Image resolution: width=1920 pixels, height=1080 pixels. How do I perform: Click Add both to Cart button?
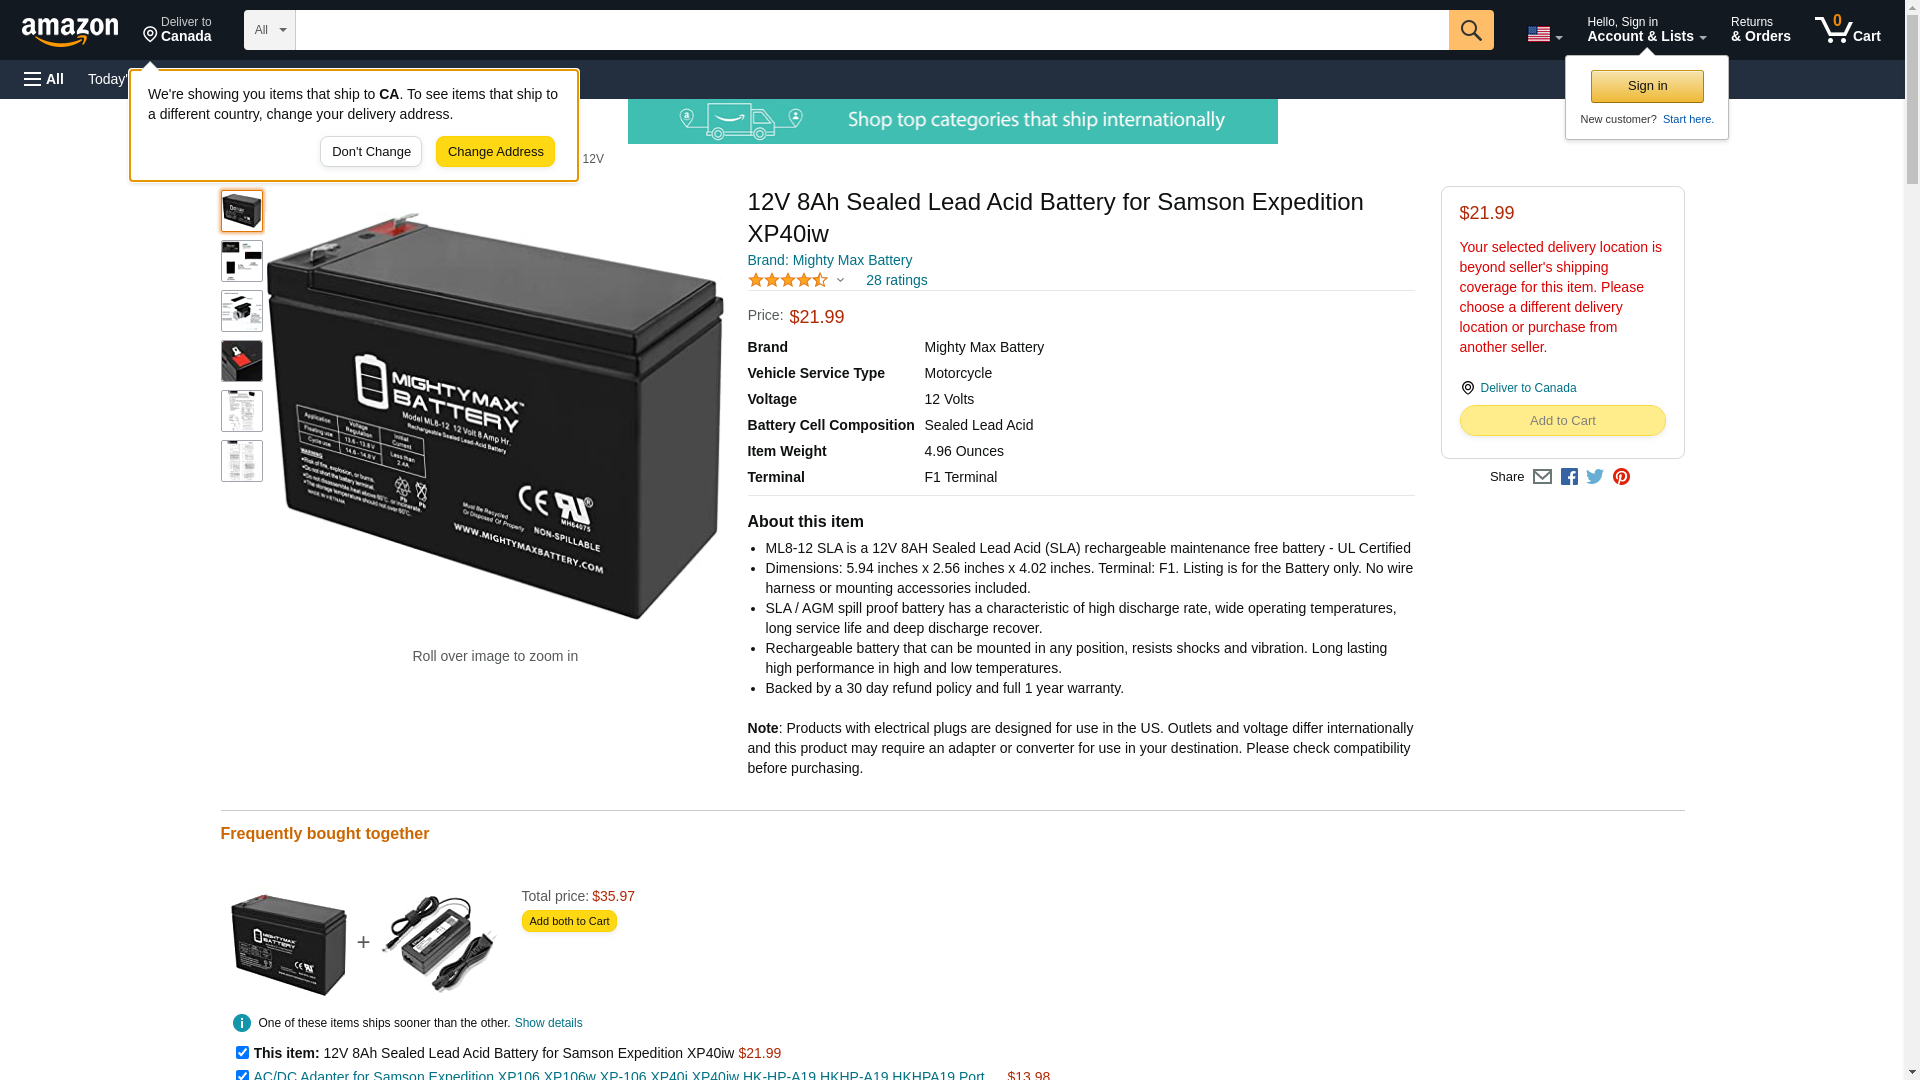click(x=569, y=921)
